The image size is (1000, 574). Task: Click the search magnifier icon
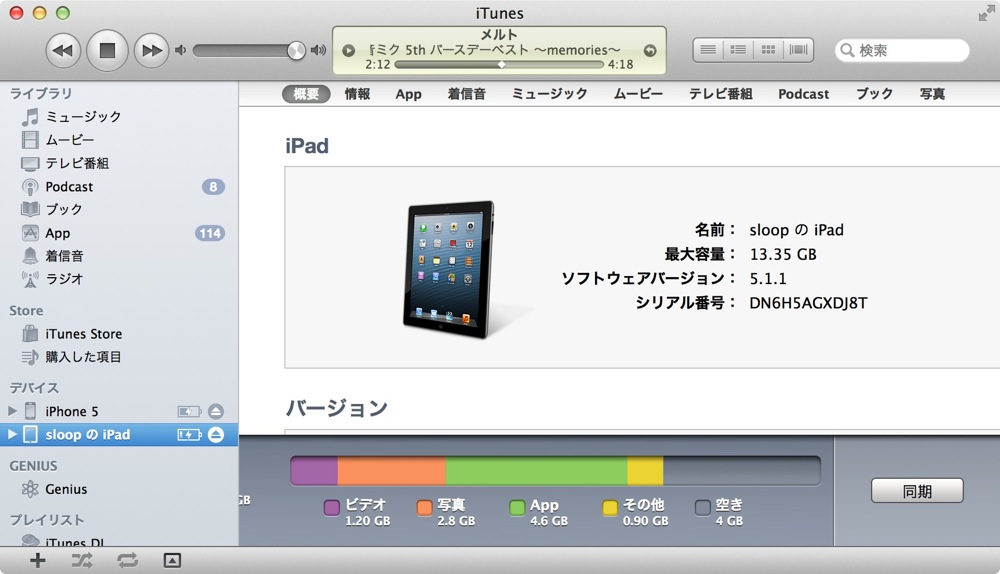[x=847, y=50]
